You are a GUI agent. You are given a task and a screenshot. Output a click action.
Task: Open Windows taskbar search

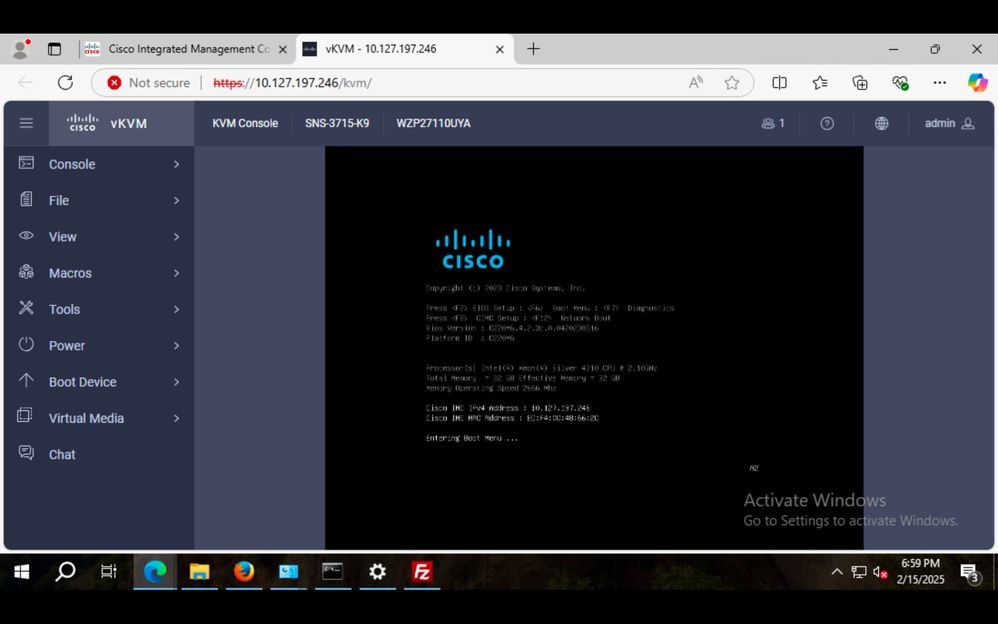pos(65,572)
